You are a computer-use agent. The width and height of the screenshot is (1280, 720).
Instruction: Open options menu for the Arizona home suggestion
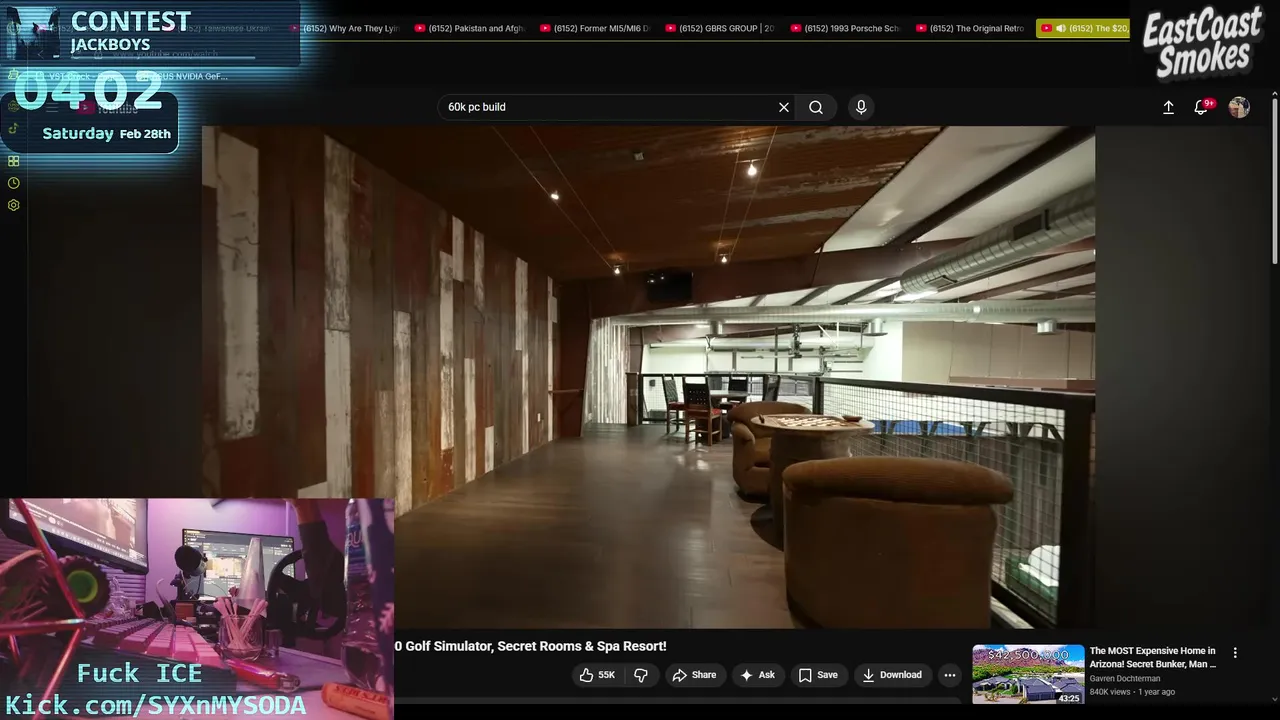(x=1235, y=653)
